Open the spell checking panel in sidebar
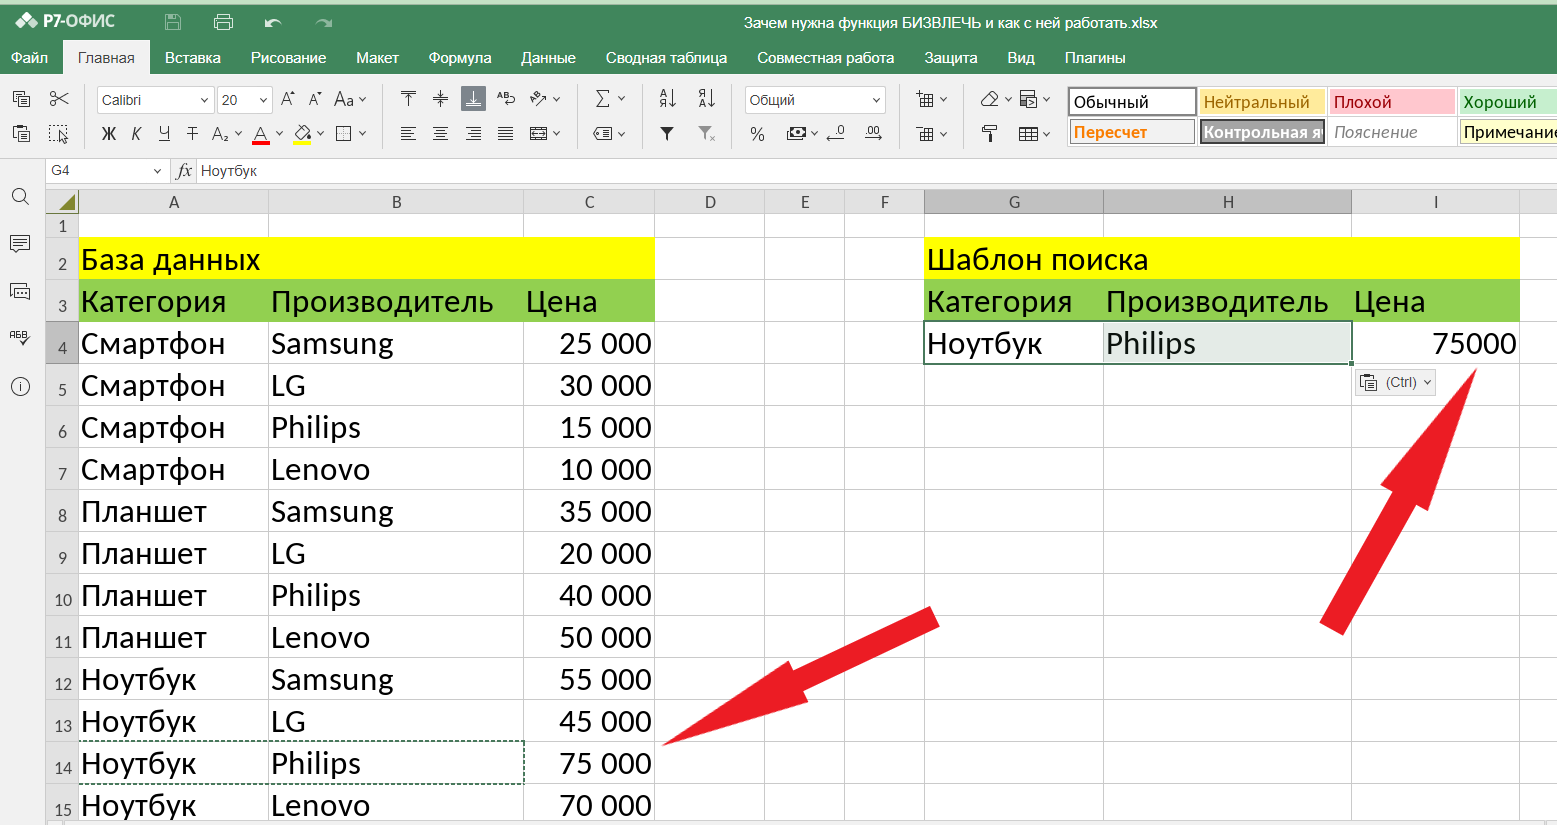The height and width of the screenshot is (825, 1557). pyautogui.click(x=20, y=338)
